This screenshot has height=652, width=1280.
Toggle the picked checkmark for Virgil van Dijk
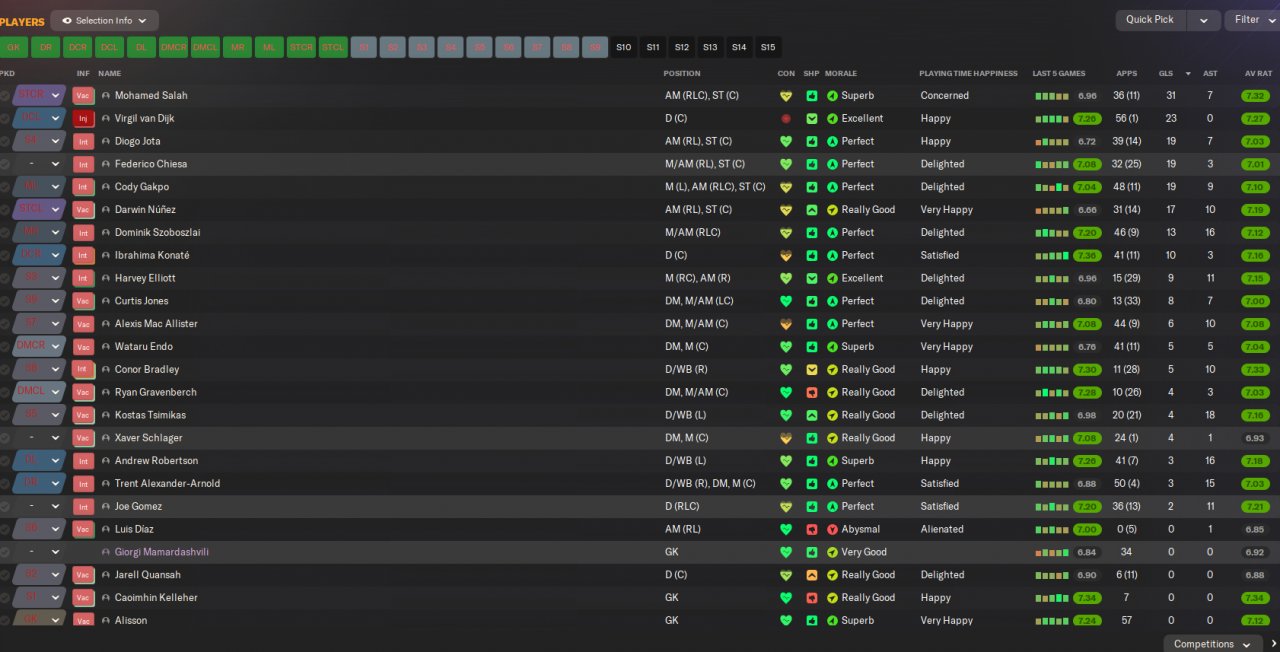point(5,119)
